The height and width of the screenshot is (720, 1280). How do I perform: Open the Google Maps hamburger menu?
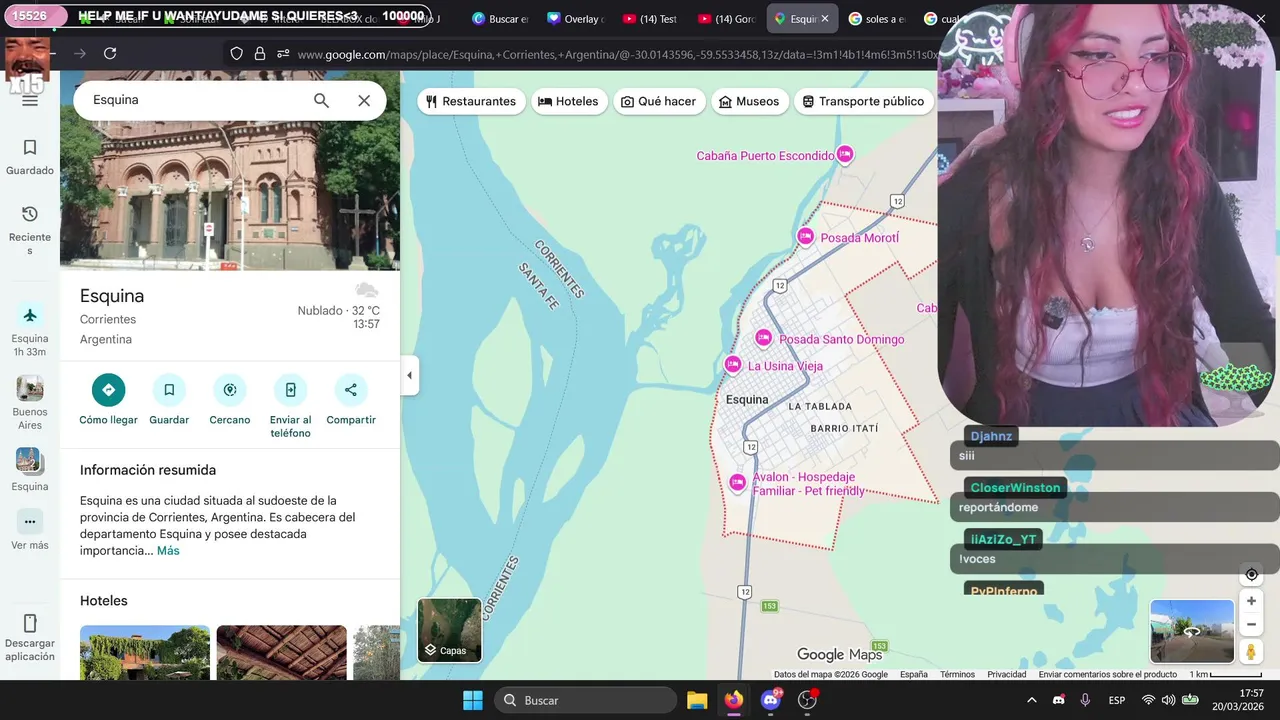(x=30, y=101)
